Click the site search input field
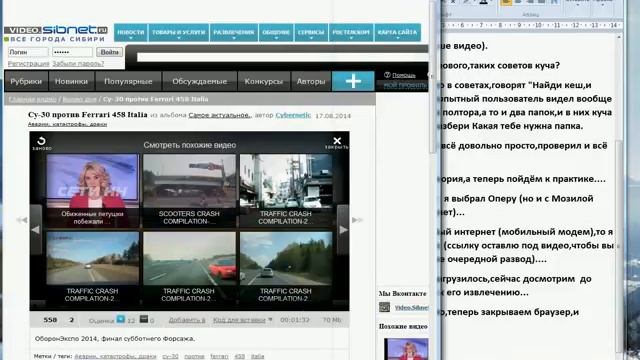Viewport: 640px width, 360px height. tap(282, 57)
